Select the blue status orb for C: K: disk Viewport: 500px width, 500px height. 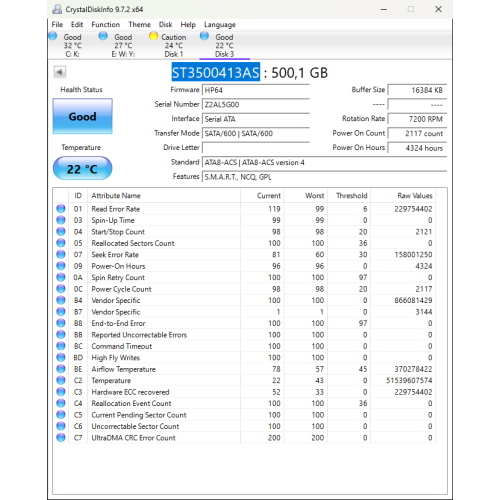point(53,36)
